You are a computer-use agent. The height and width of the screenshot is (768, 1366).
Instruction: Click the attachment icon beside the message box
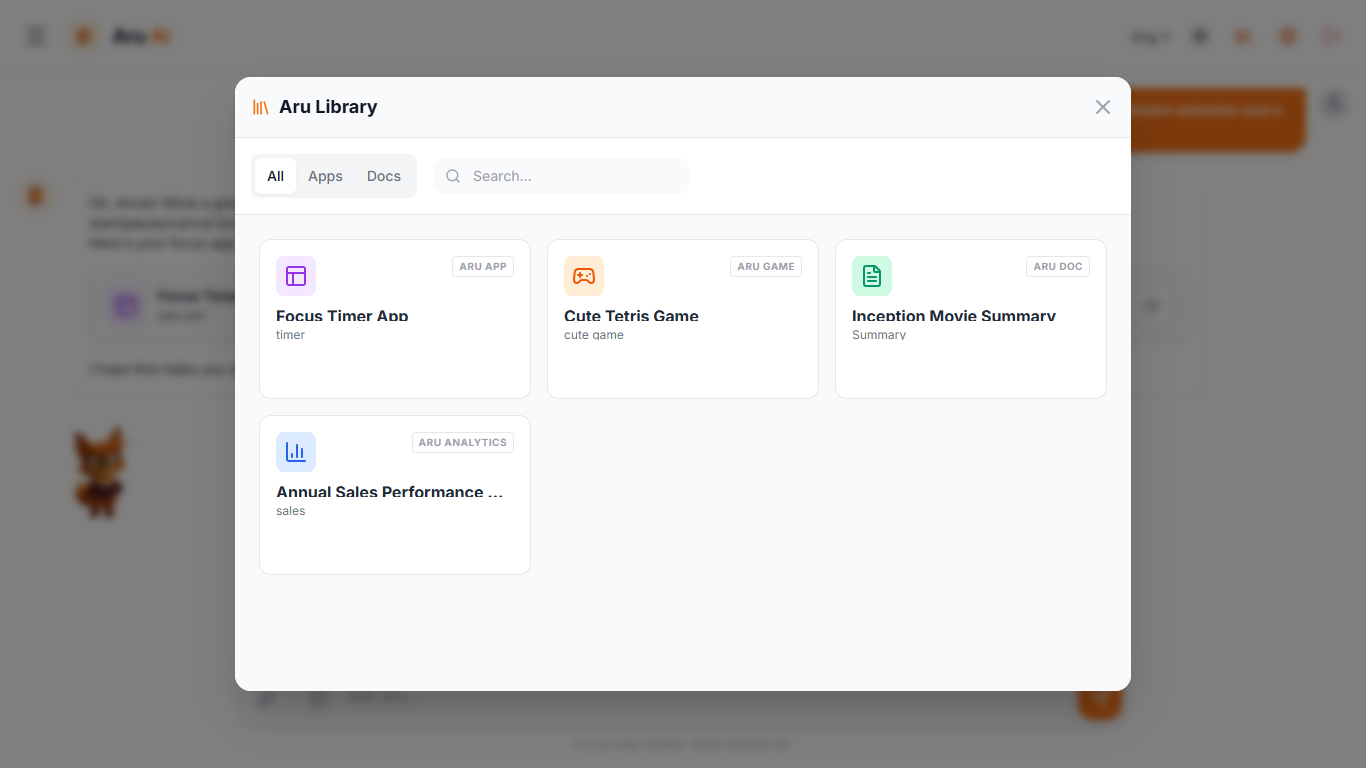pyautogui.click(x=265, y=697)
